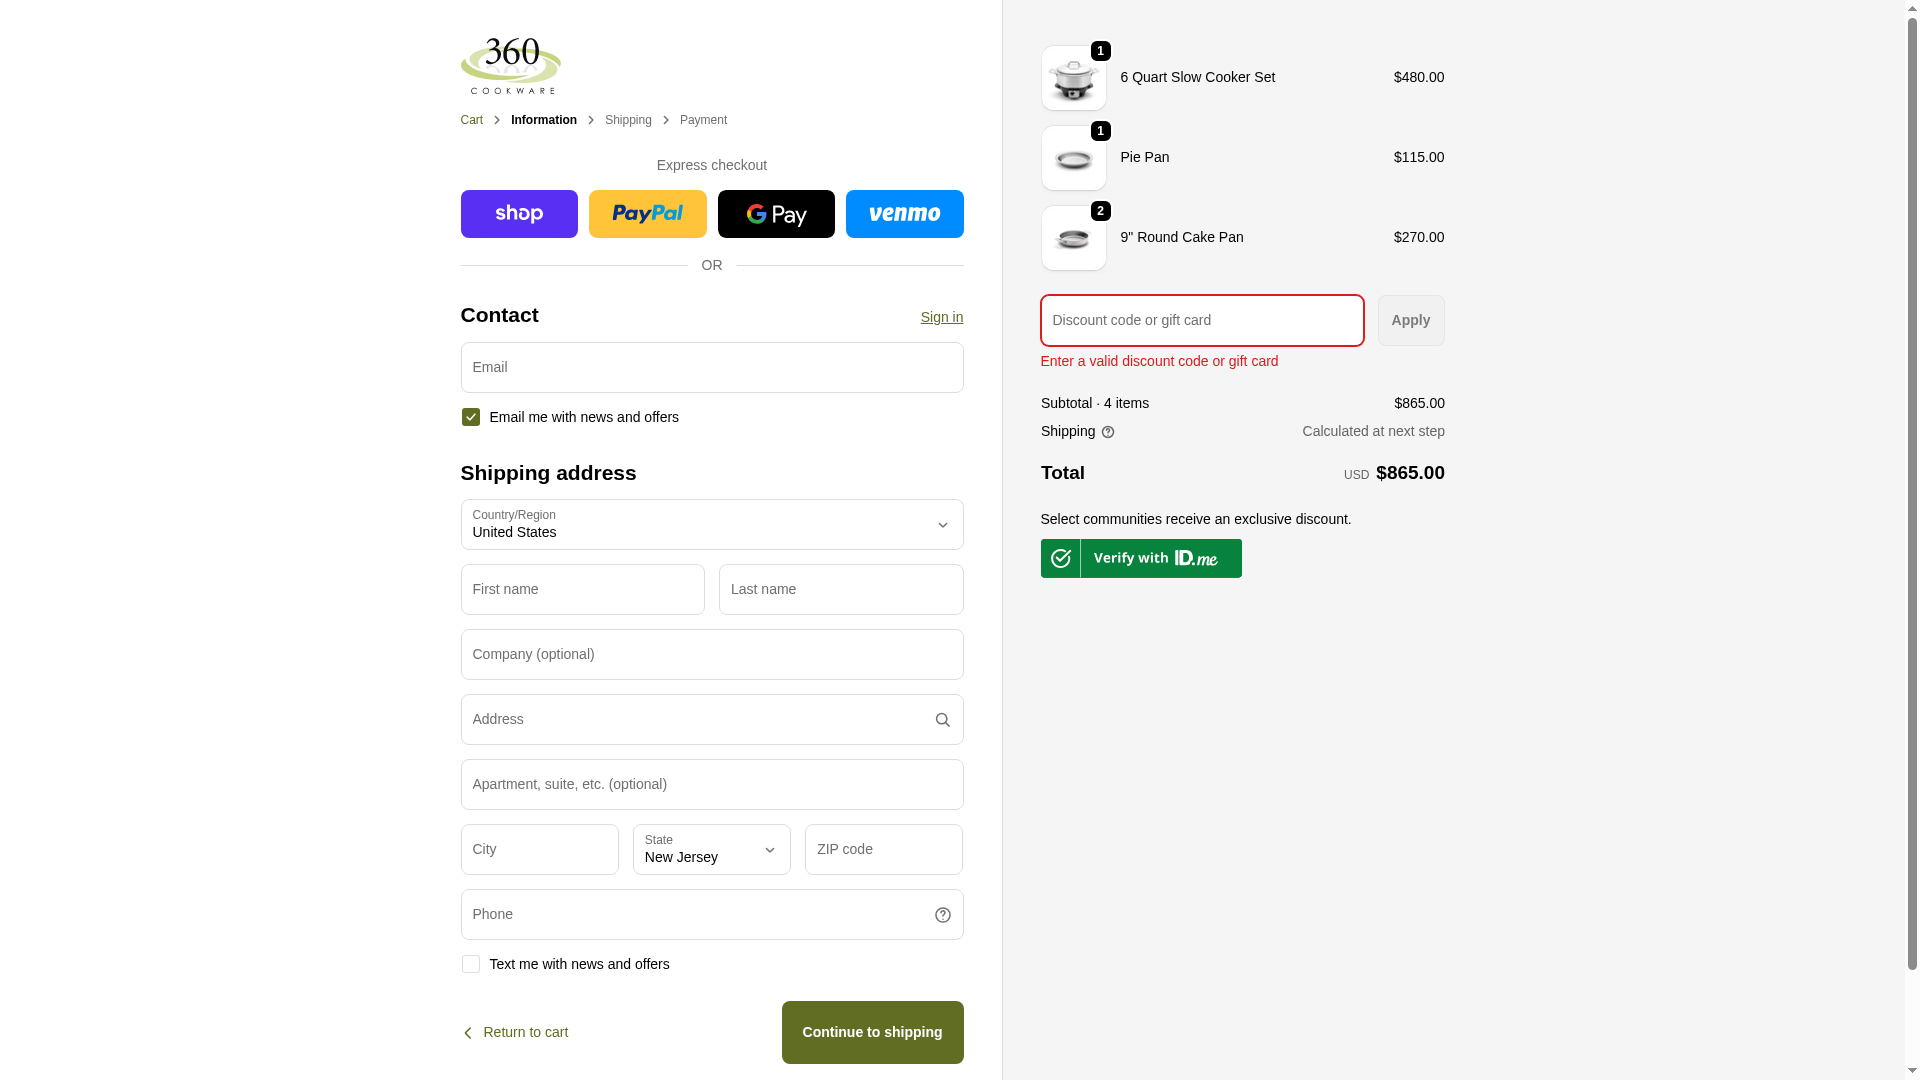Open the shipping info question mark icon
Image resolution: width=1920 pixels, height=1080 pixels.
coord(1107,432)
